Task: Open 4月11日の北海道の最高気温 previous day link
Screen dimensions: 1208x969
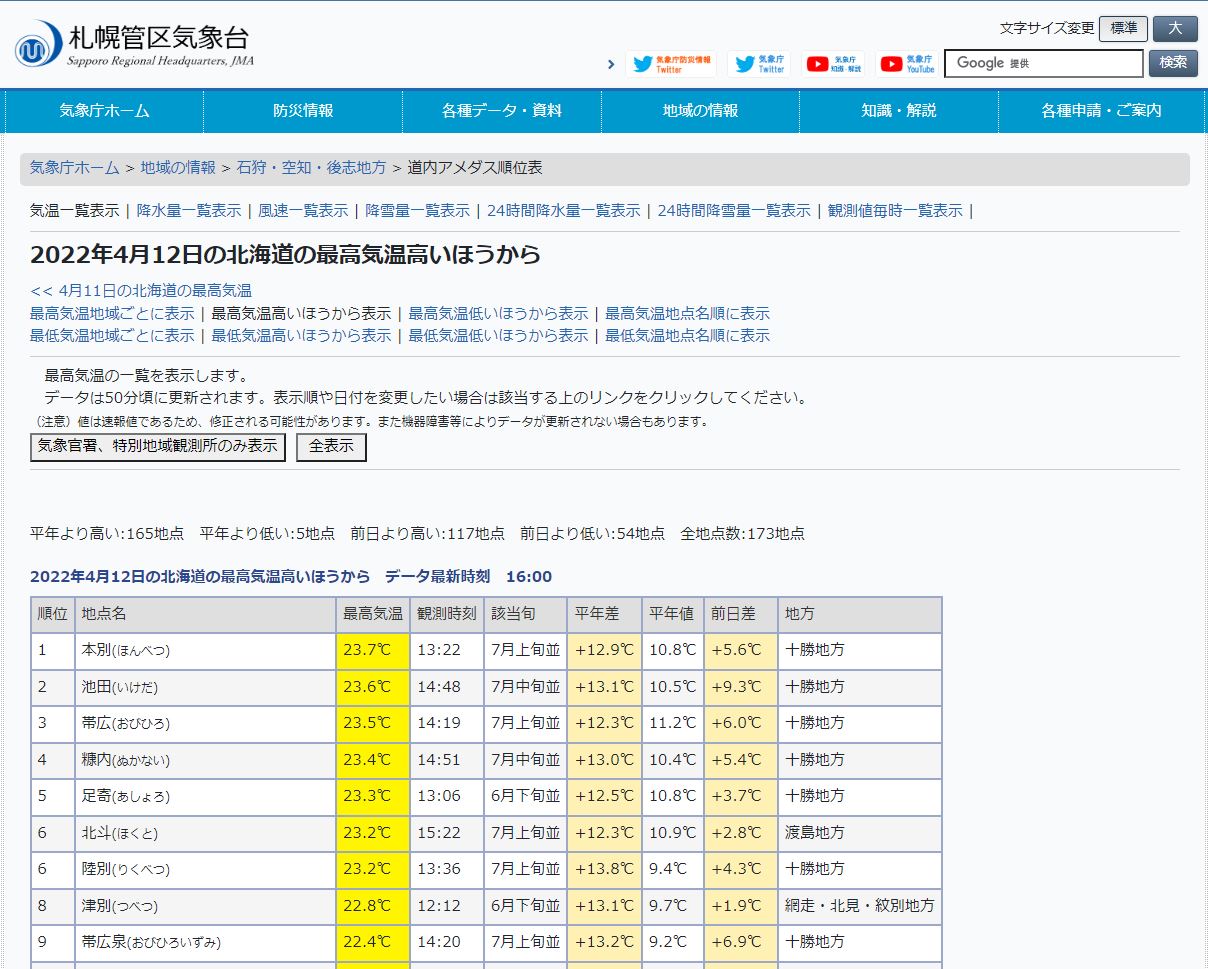Action: point(141,291)
